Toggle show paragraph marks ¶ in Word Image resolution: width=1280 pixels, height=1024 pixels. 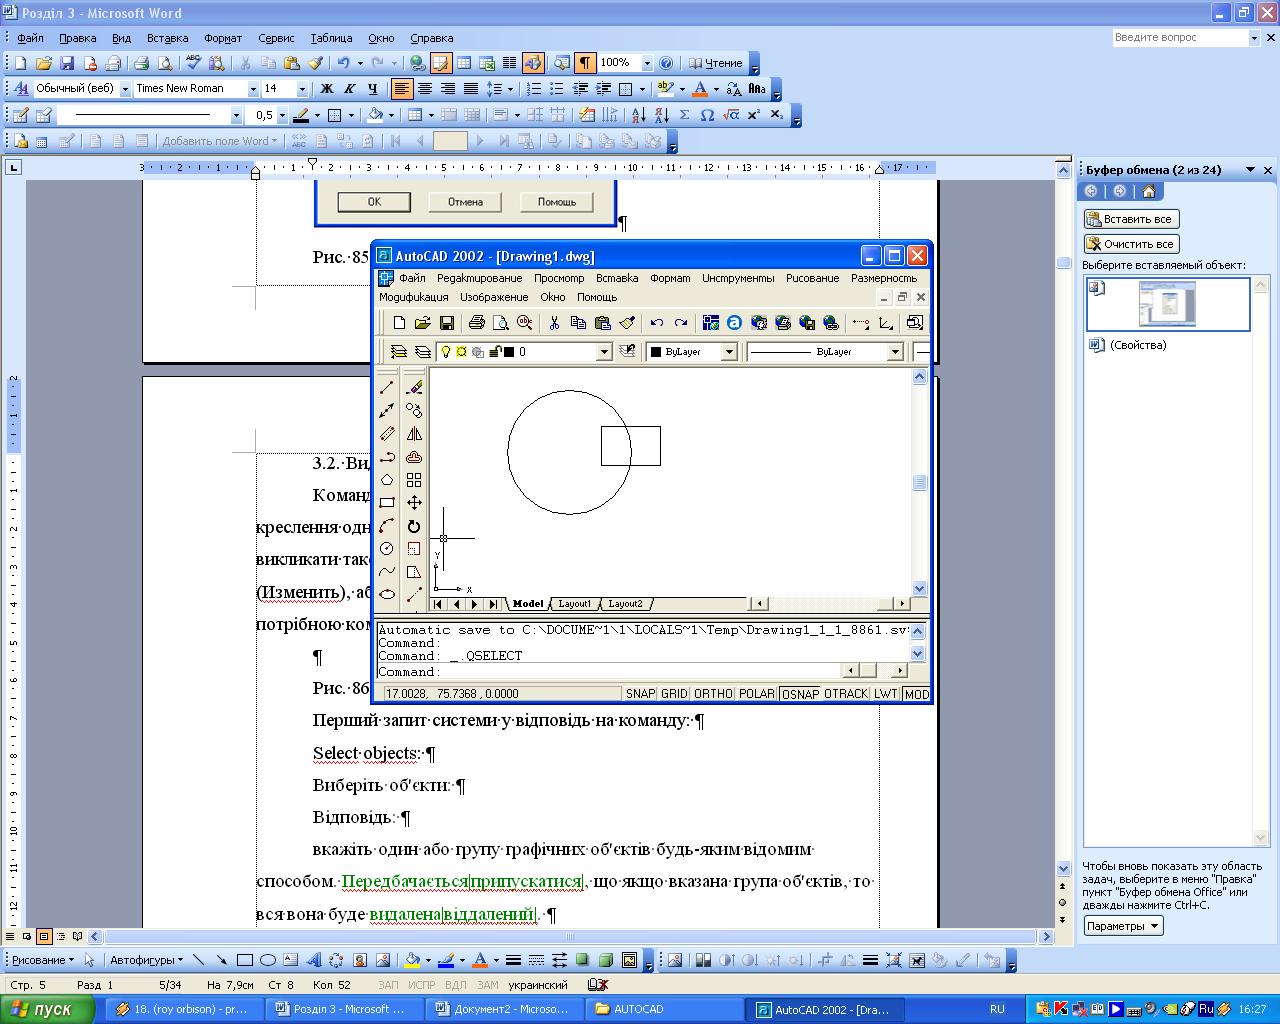585,63
